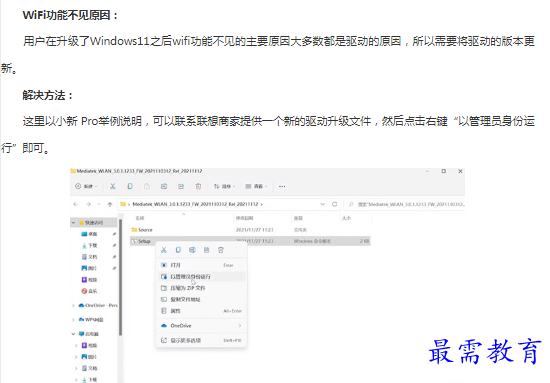Click the Mediatek_WLAN path in address bar
The image size is (550, 383).
click(195, 204)
